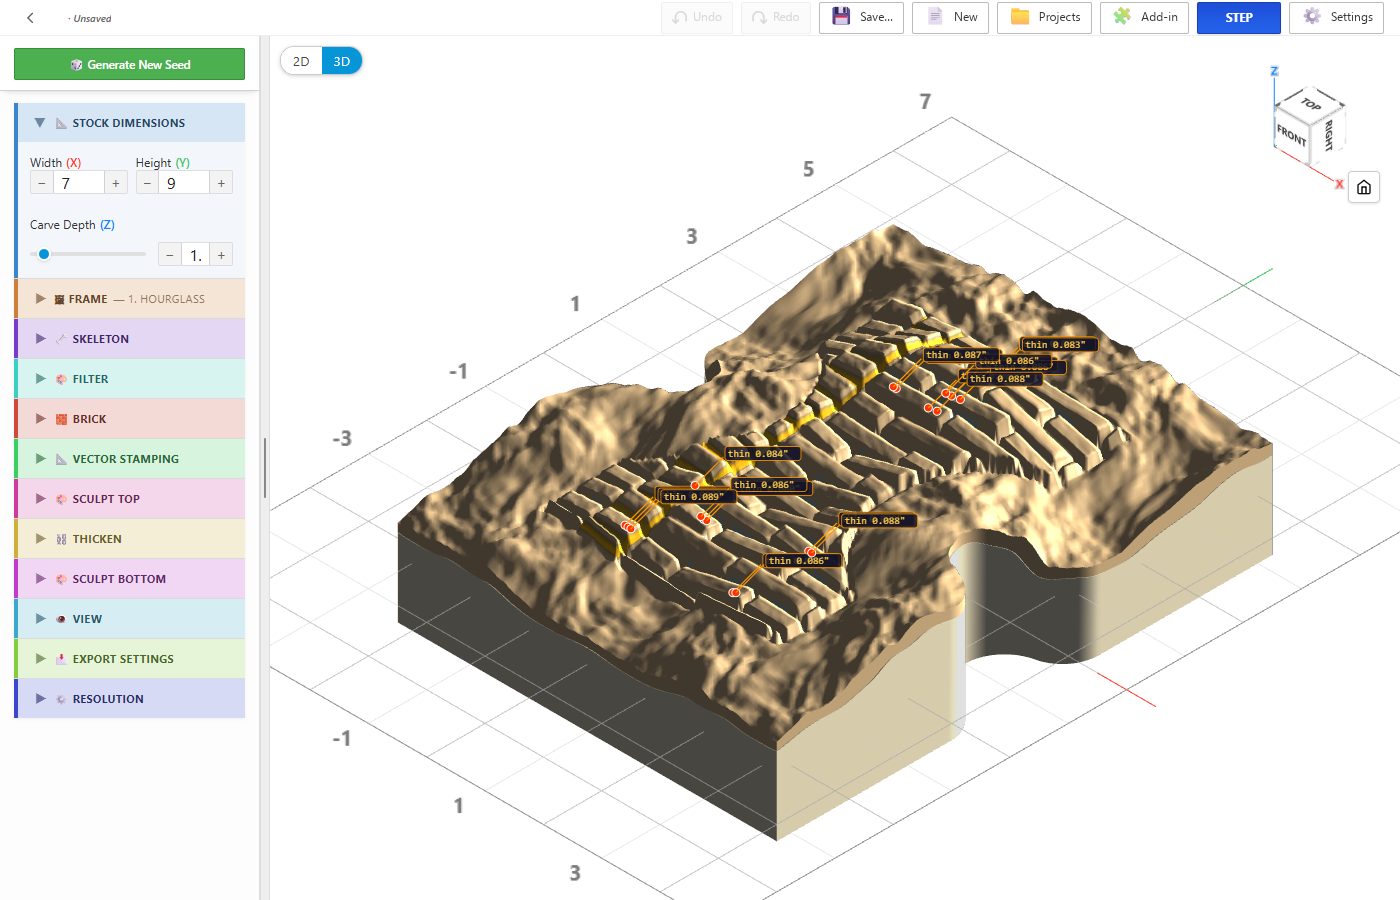
Task: Click Generate New Seed button
Action: point(129,64)
